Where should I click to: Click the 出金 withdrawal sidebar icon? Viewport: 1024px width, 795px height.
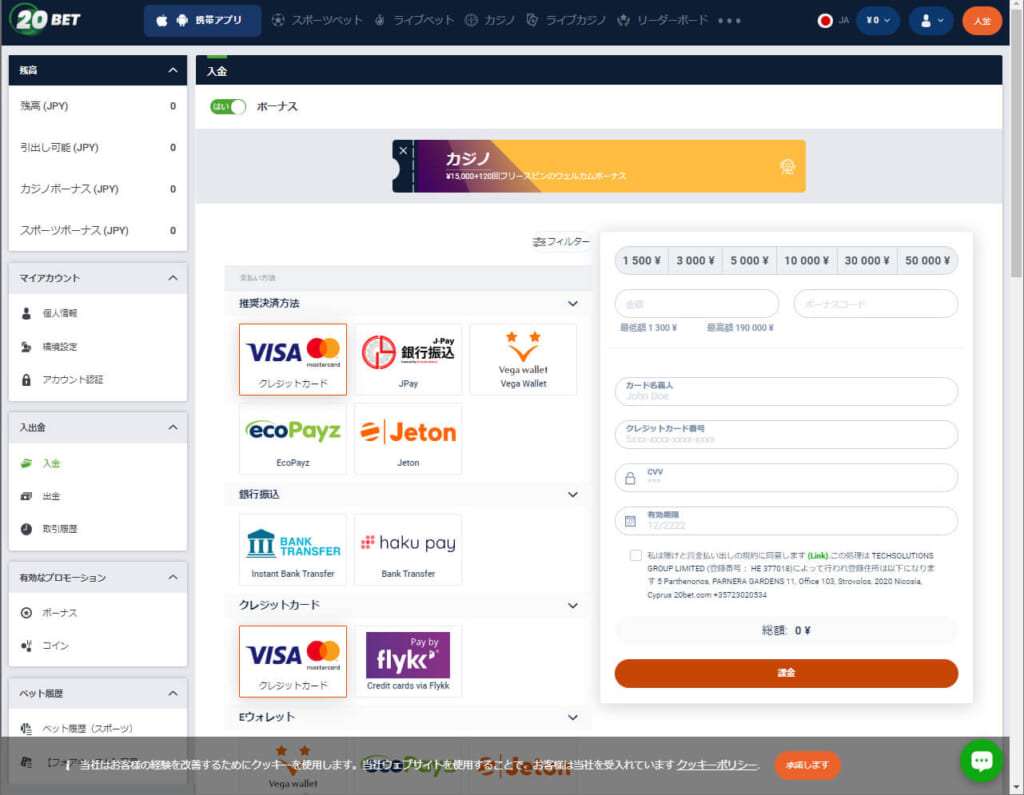(x=26, y=496)
